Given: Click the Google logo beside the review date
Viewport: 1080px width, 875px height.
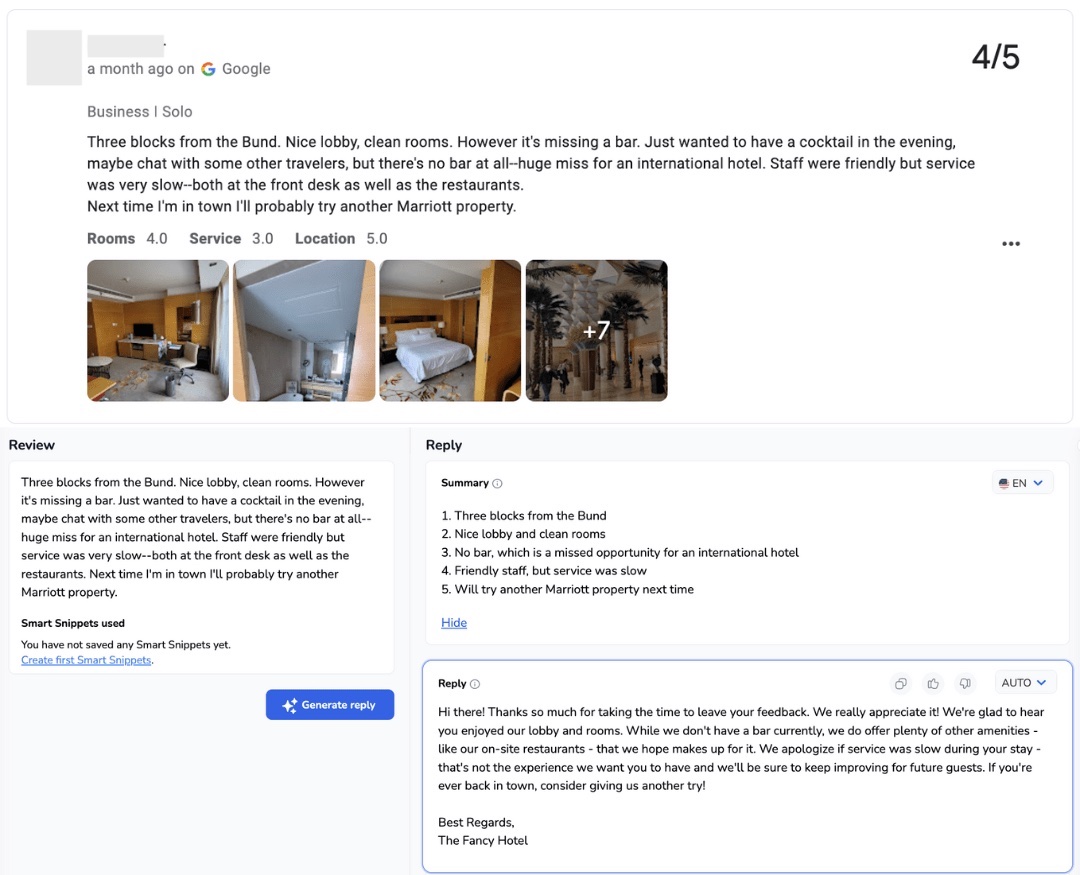Looking at the screenshot, I should 207,69.
